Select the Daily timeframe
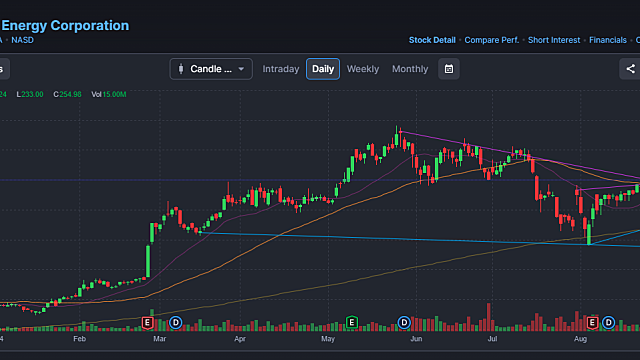The height and width of the screenshot is (360, 640). [323, 69]
